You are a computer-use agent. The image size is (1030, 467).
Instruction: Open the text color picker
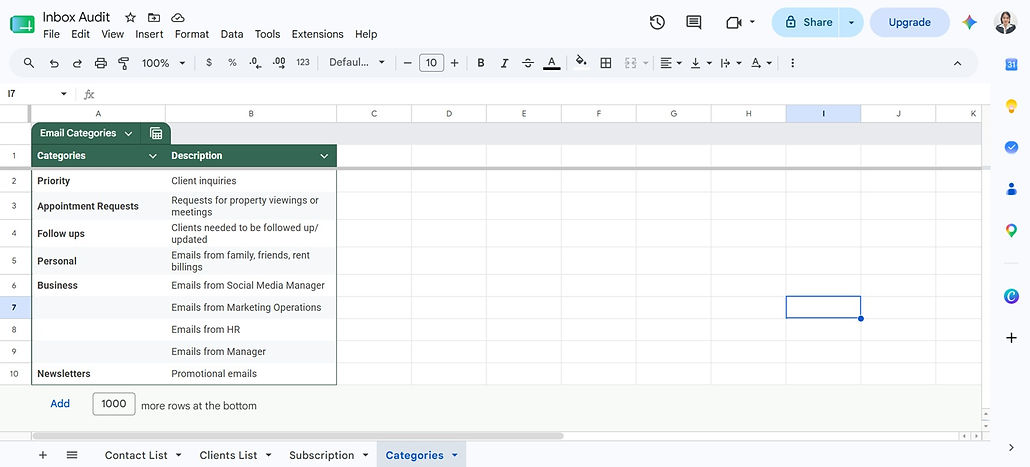tap(552, 63)
